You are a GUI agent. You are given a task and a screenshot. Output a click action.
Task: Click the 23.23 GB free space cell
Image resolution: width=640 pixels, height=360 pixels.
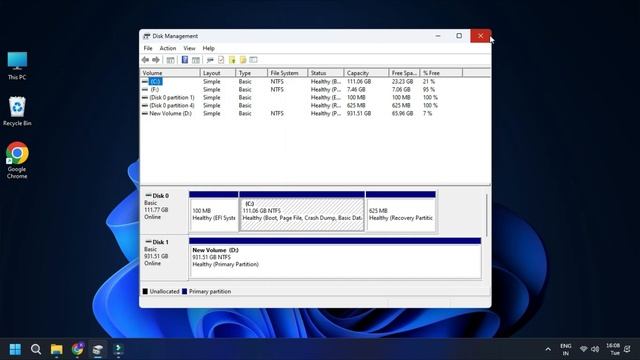tap(402, 82)
